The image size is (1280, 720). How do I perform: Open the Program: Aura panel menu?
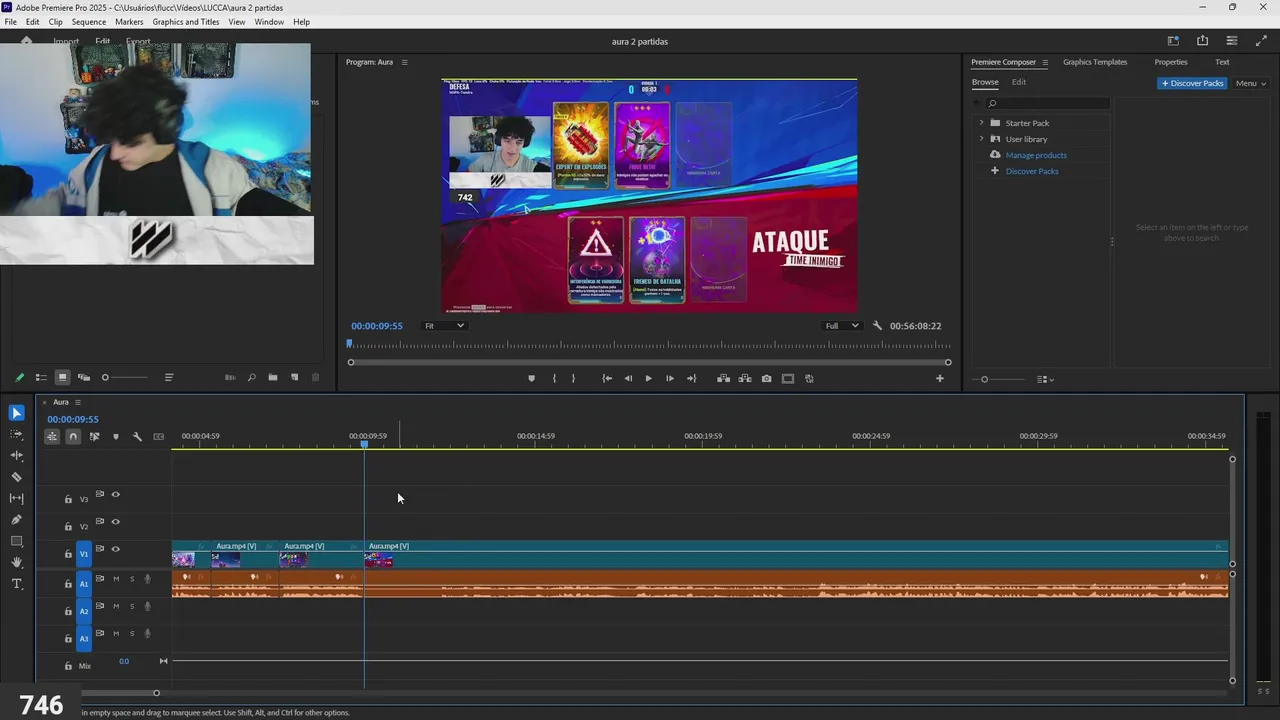(404, 62)
